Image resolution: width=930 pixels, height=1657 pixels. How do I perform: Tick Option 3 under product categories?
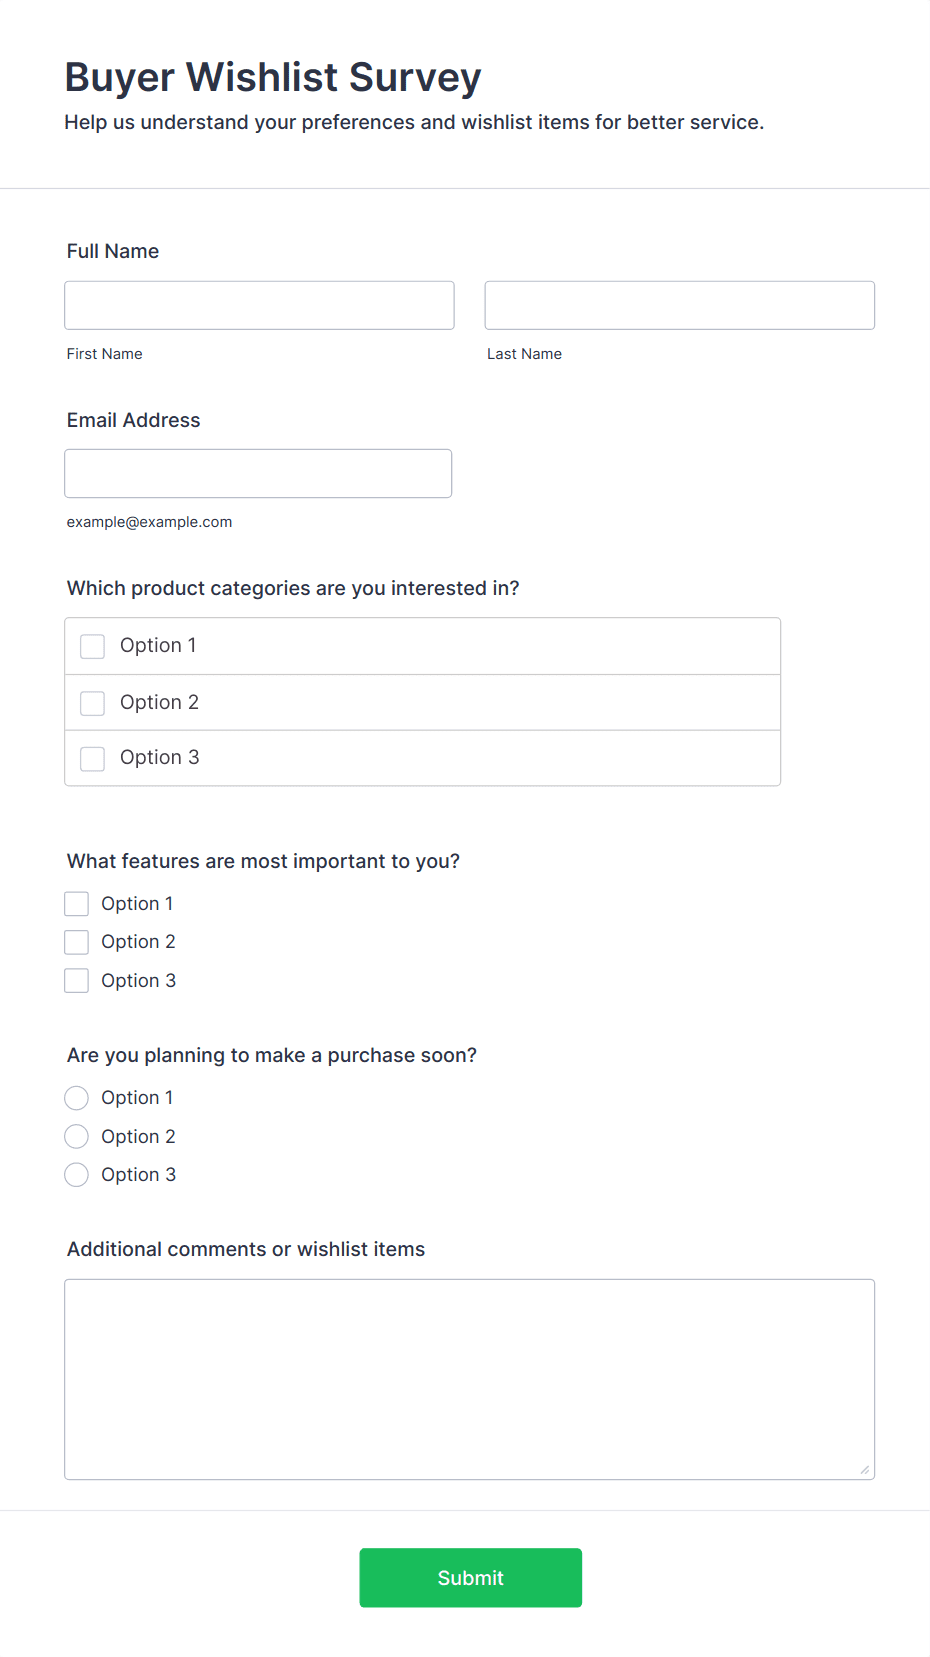(x=93, y=758)
